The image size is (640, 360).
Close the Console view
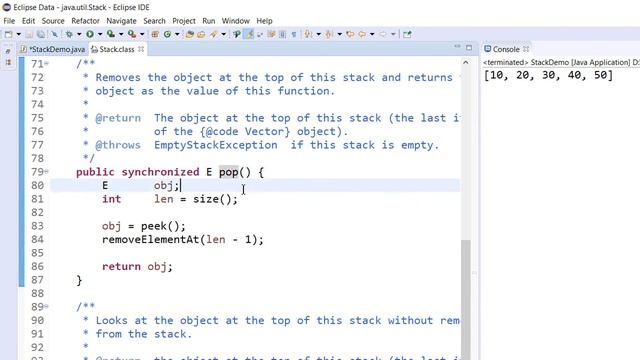[526, 49]
